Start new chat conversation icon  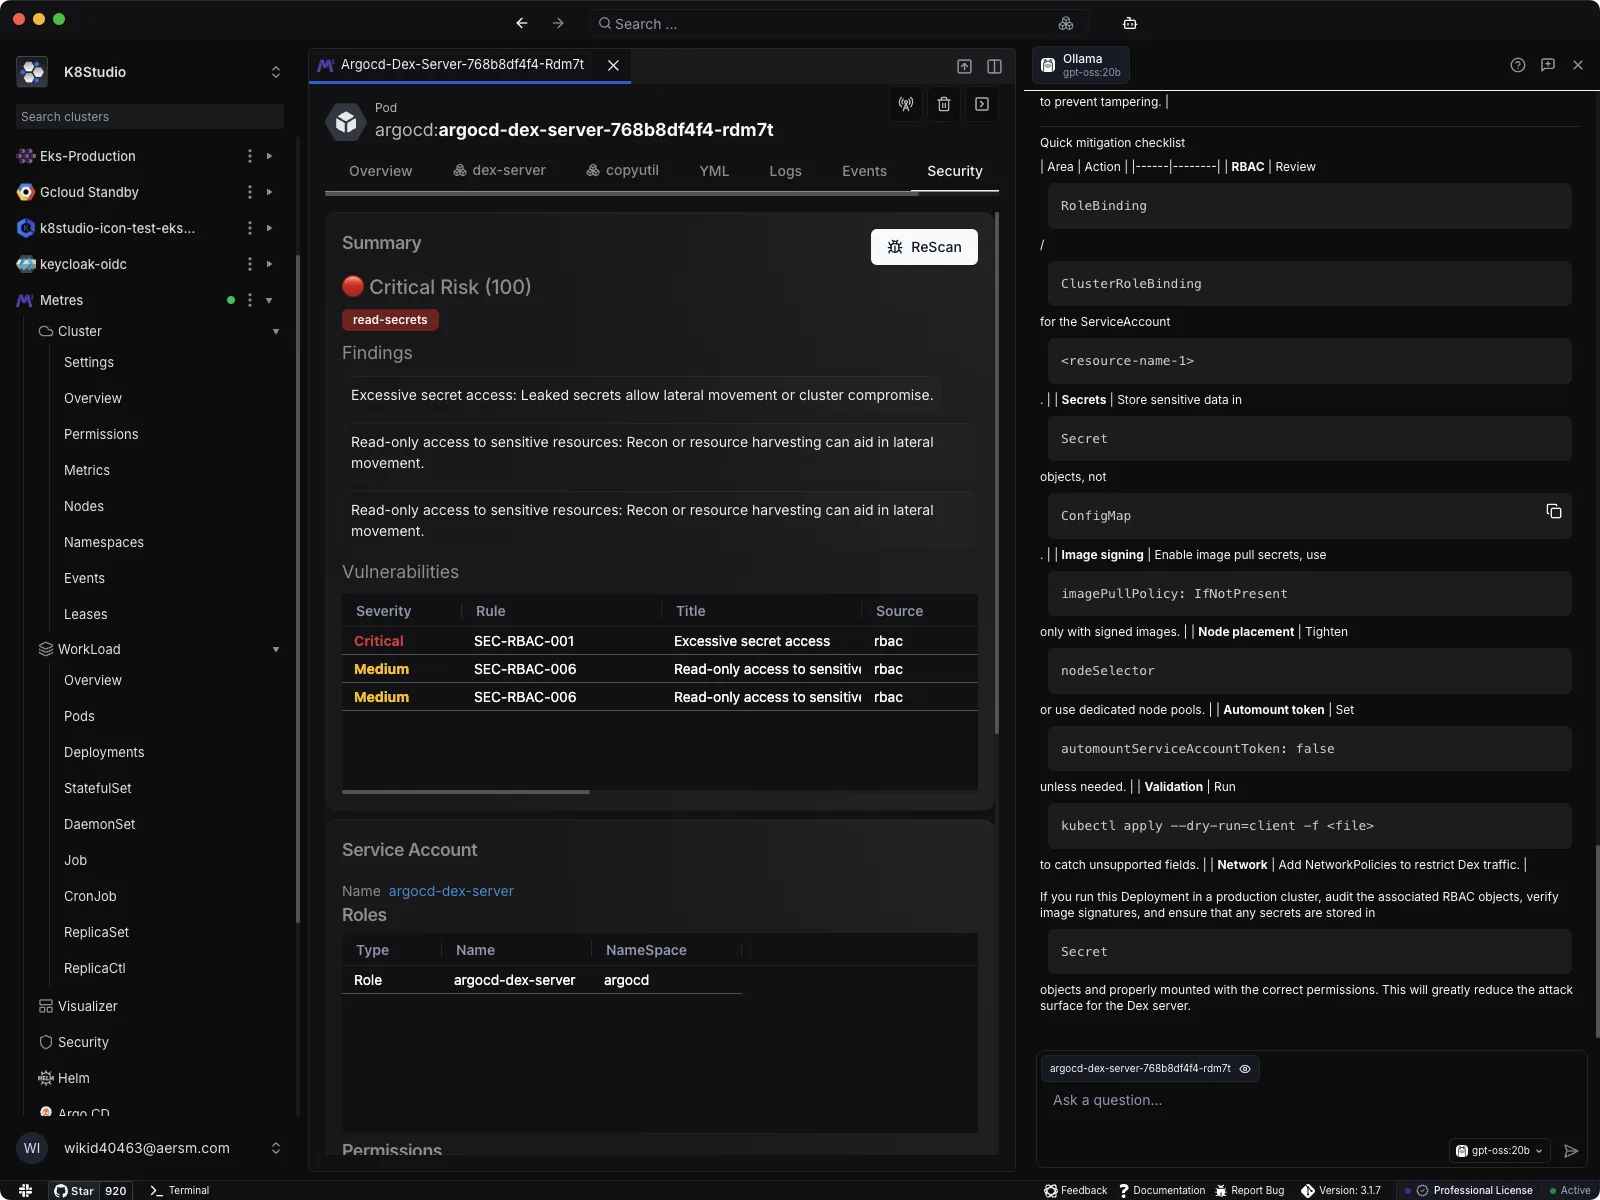[x=1548, y=65]
